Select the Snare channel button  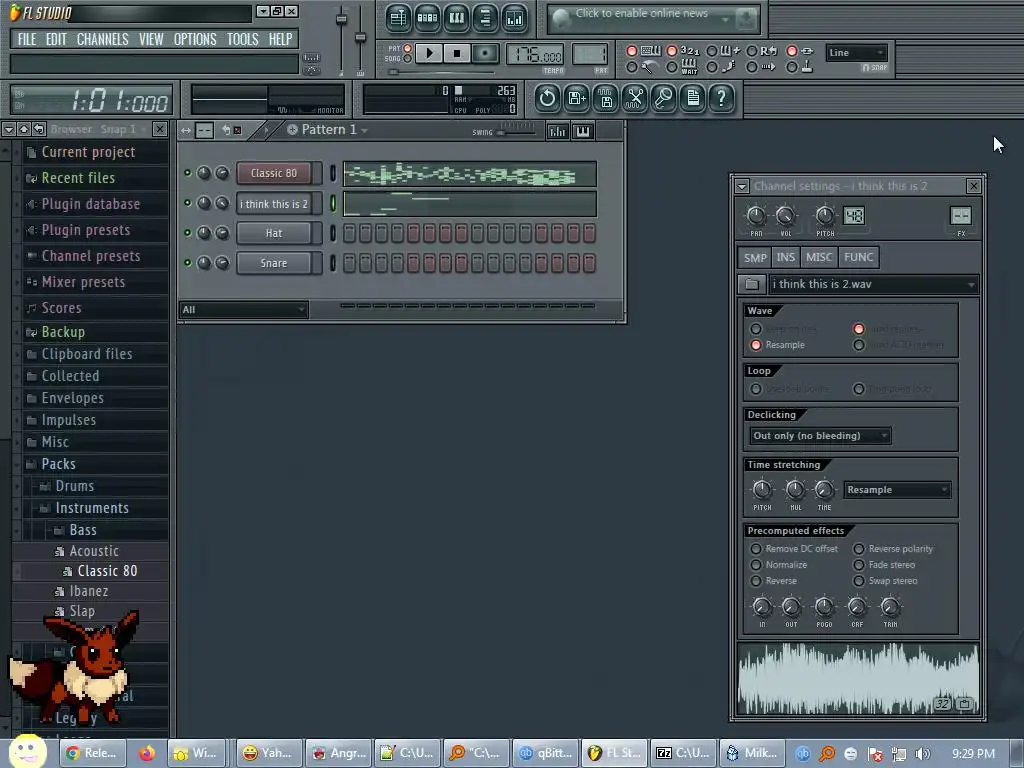tap(274, 263)
